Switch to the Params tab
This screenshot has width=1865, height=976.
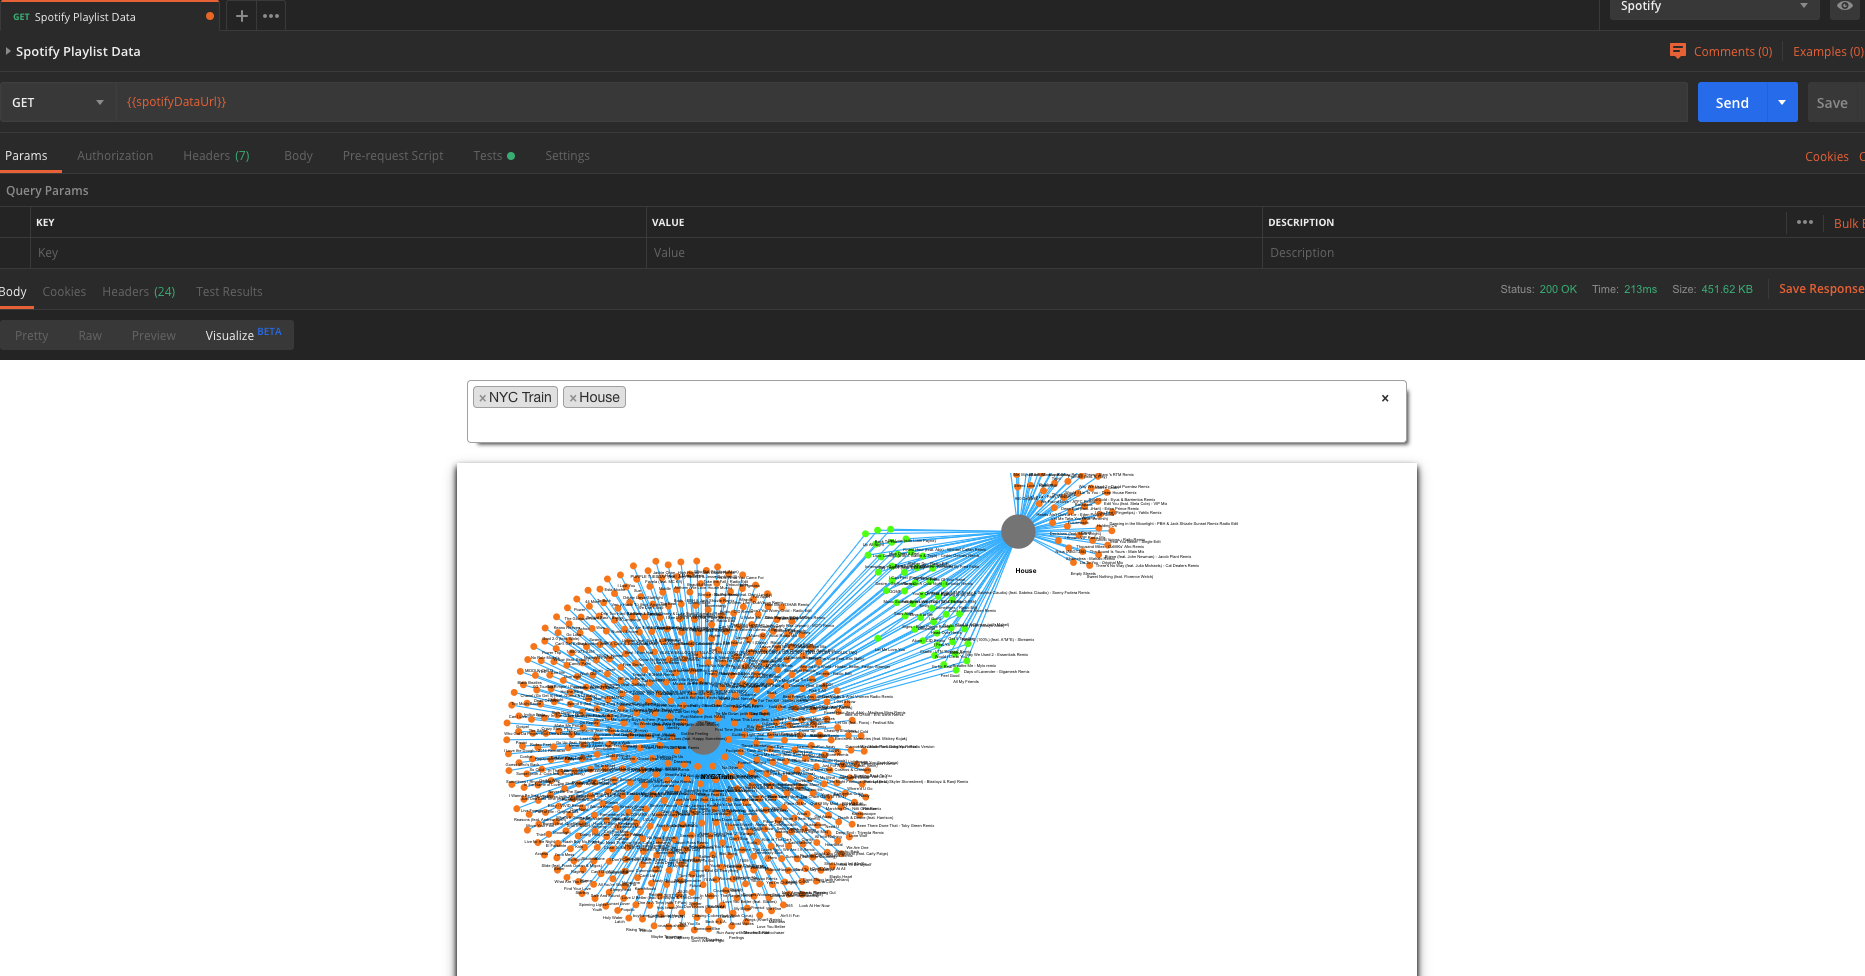tap(26, 155)
